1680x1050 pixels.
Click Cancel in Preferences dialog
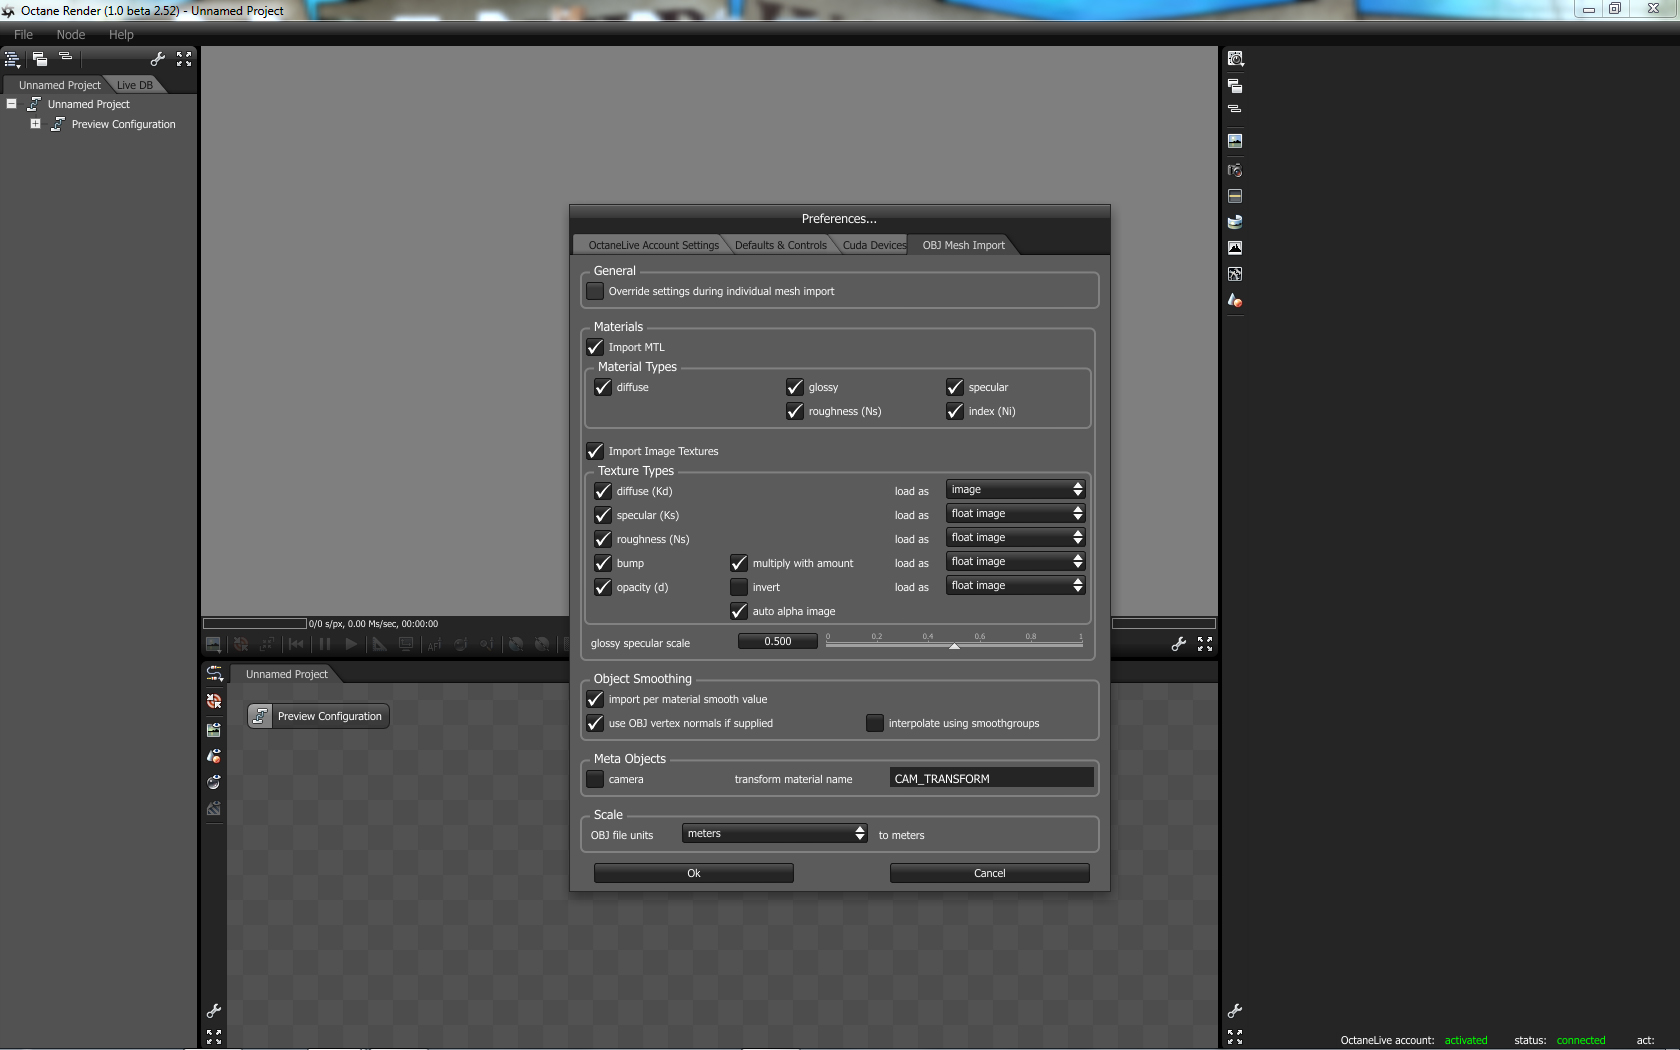(x=990, y=873)
